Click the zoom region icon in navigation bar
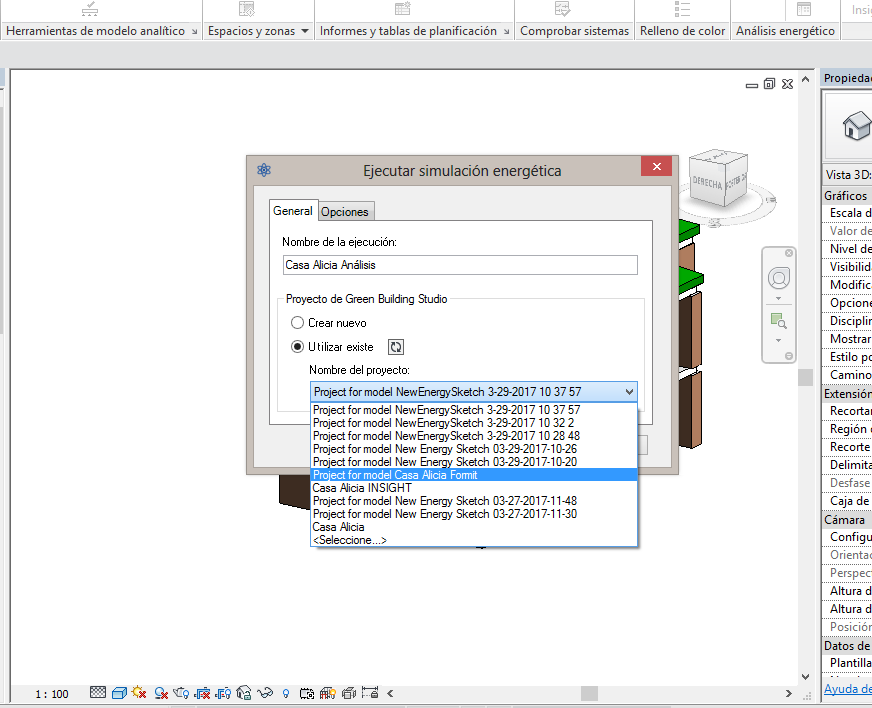 point(779,321)
